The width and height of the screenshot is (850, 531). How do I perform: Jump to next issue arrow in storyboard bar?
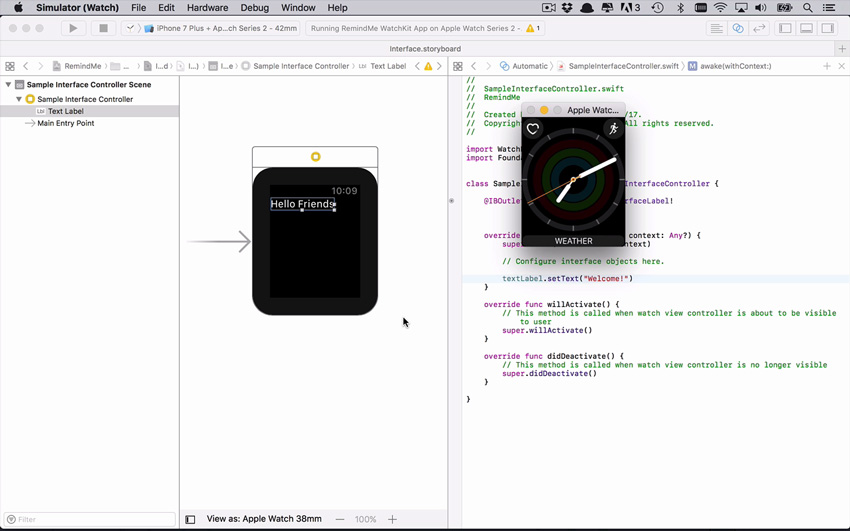[x=439, y=66]
